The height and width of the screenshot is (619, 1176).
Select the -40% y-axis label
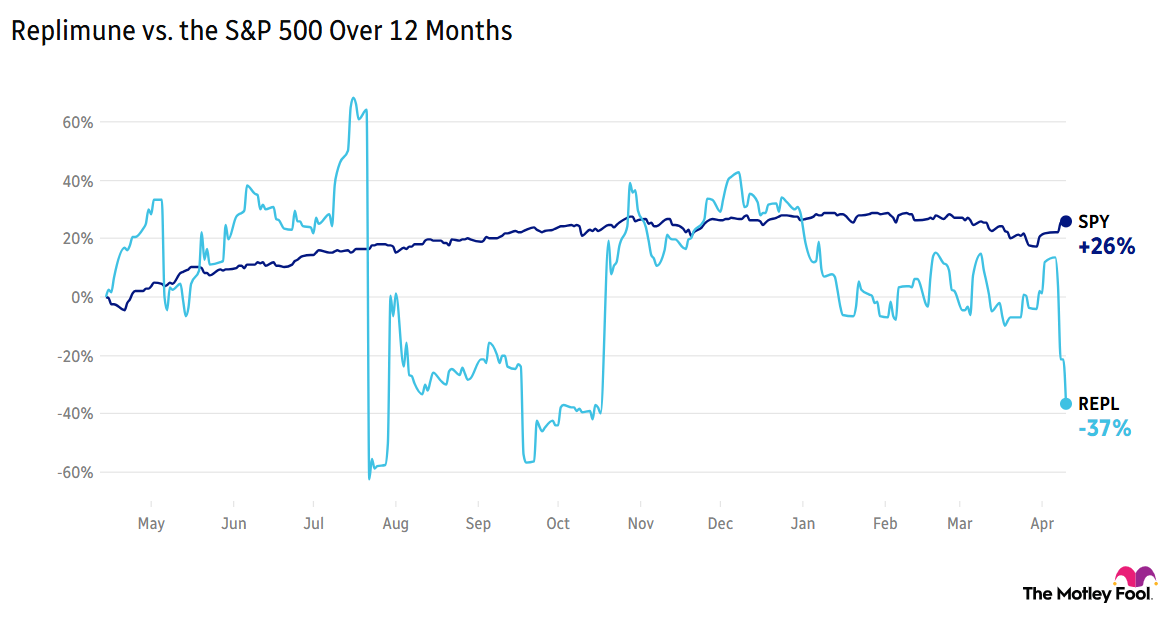75,414
